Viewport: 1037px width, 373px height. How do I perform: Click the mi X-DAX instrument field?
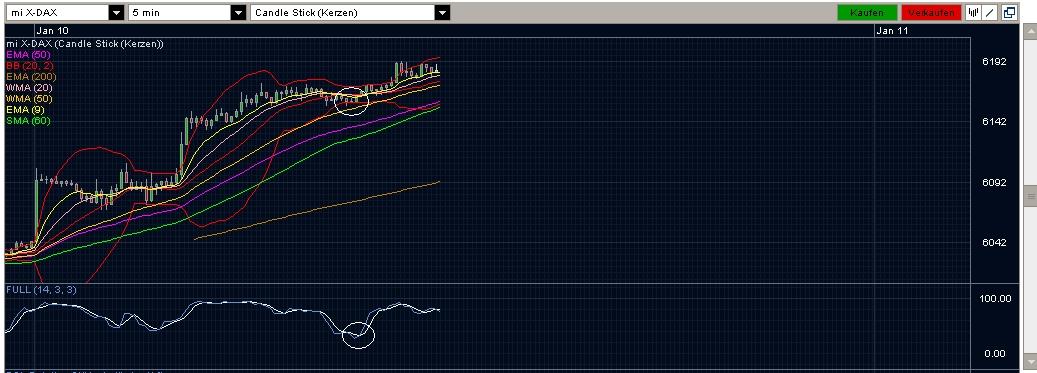point(57,13)
